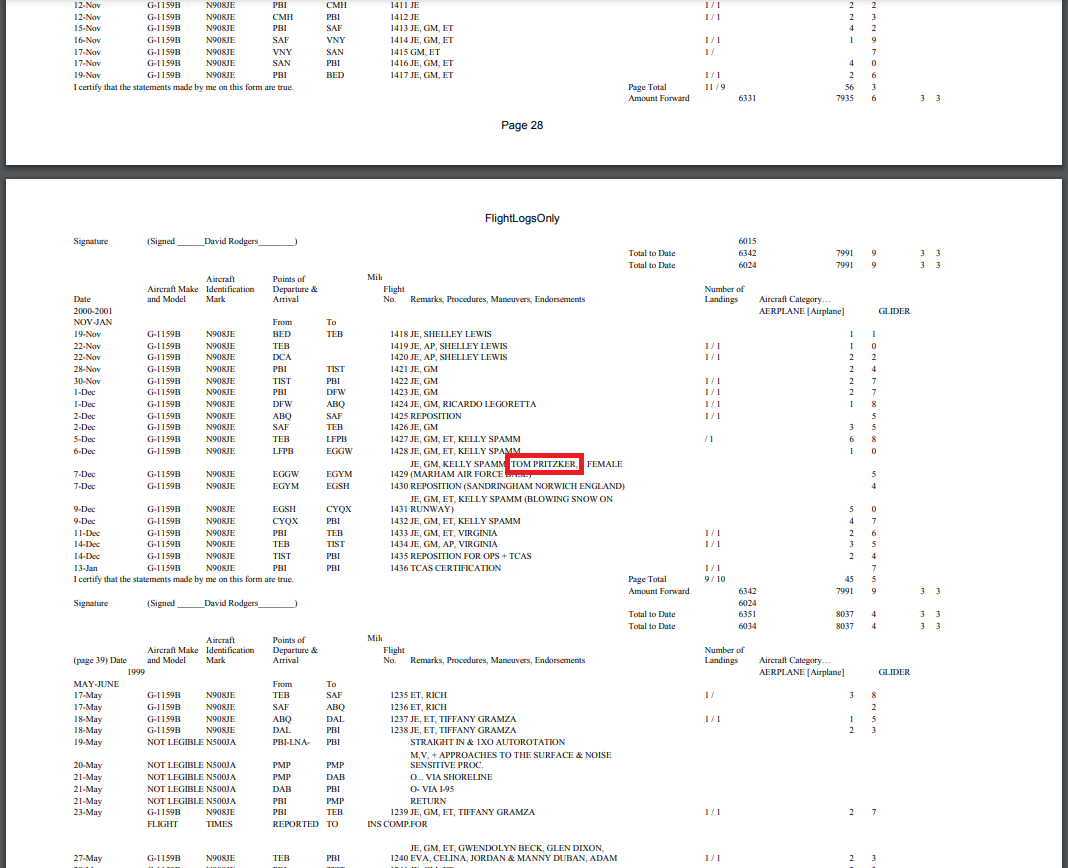
Task: Click the Page 28 footer label
Action: [x=521, y=126]
